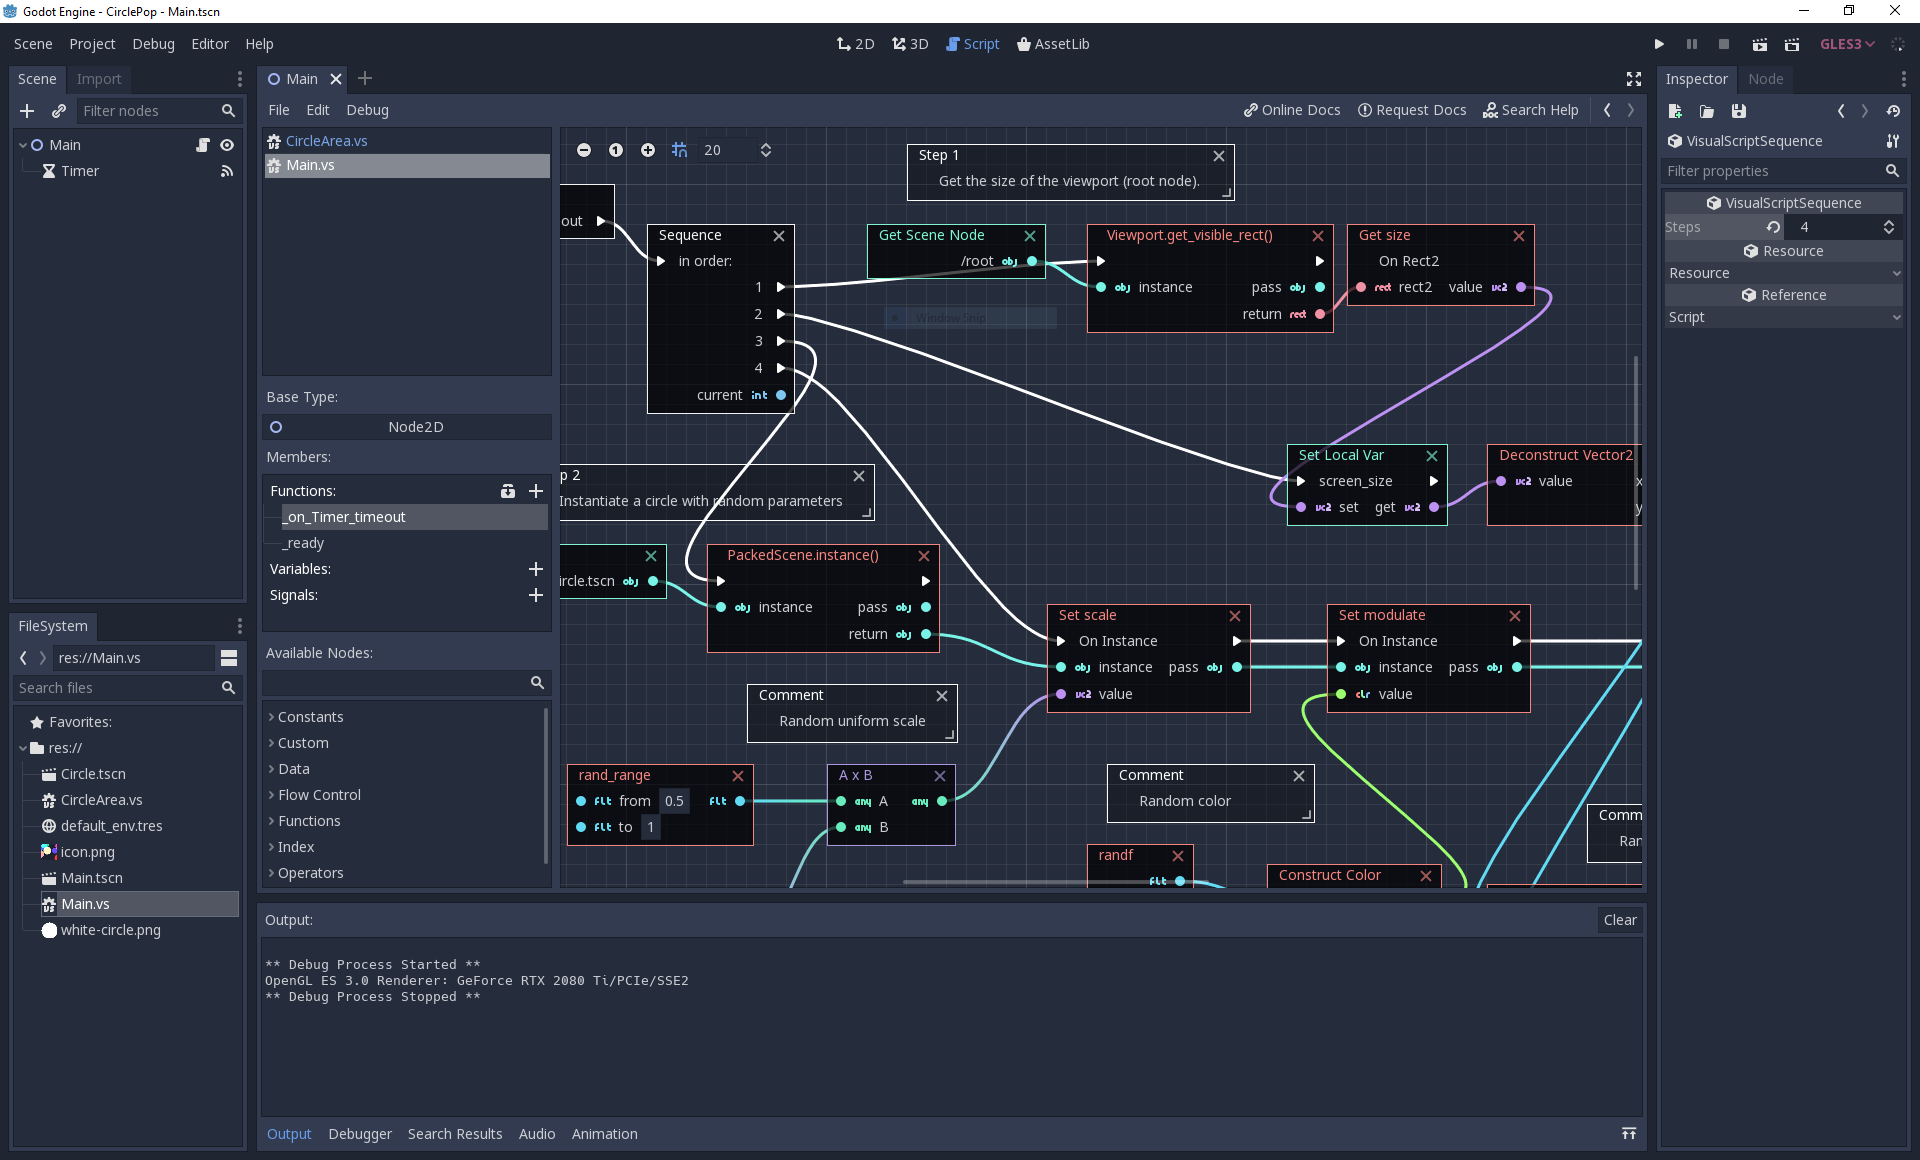Open the Online Docs link
This screenshot has width=1920, height=1160.
pos(1291,110)
